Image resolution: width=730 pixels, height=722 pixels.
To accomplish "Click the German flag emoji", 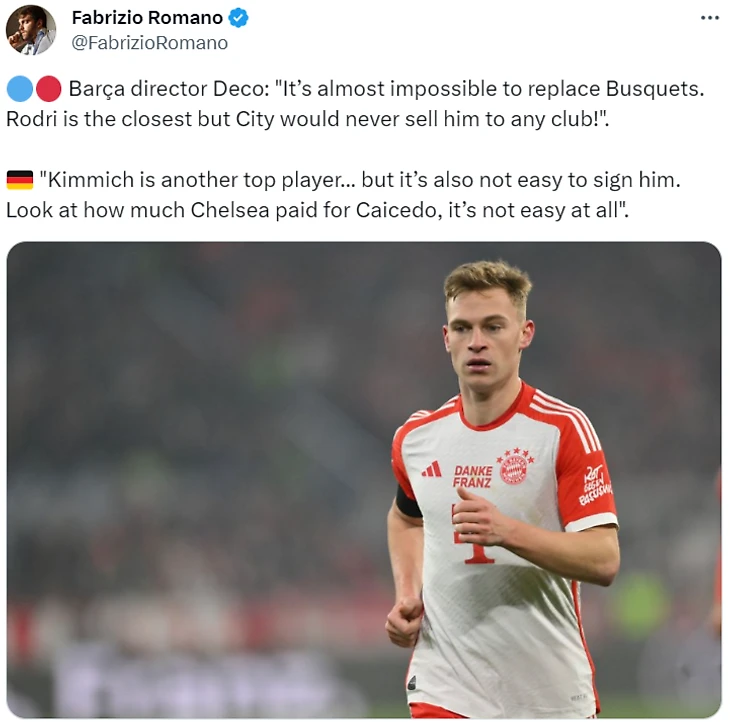I will click(x=20, y=180).
